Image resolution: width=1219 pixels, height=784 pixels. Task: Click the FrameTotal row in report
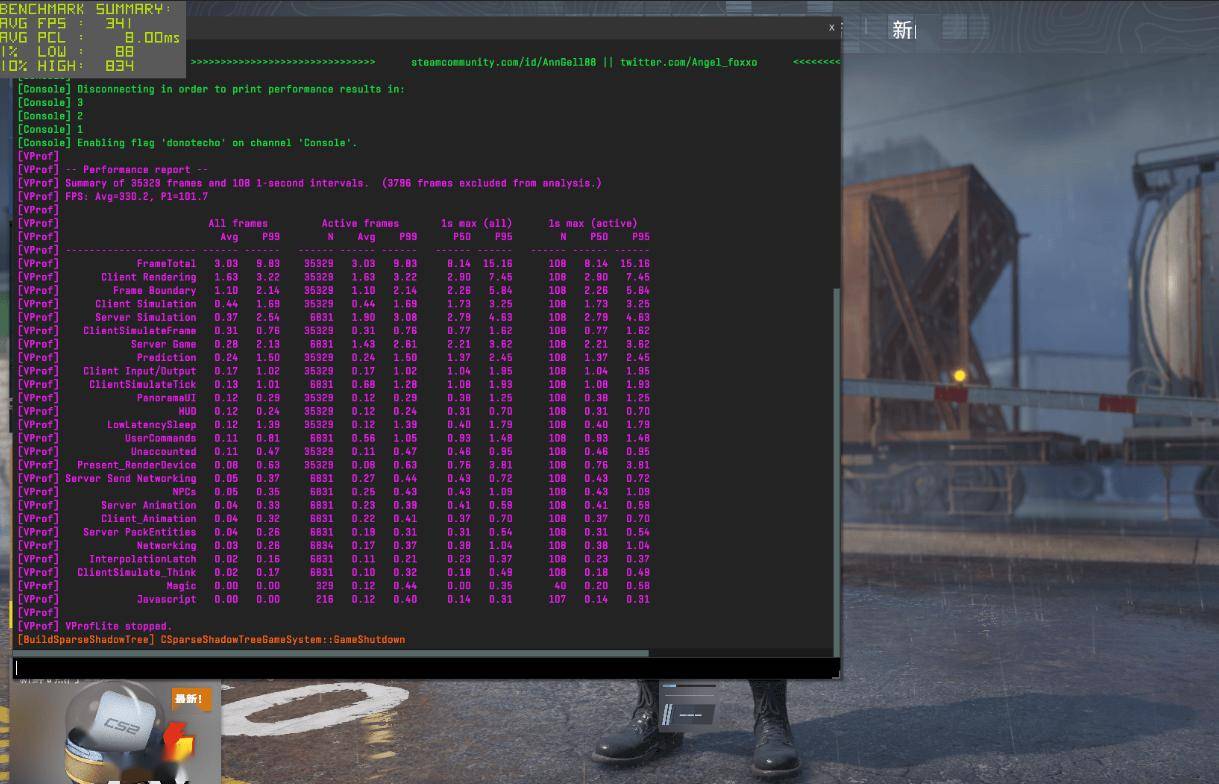click(x=166, y=264)
